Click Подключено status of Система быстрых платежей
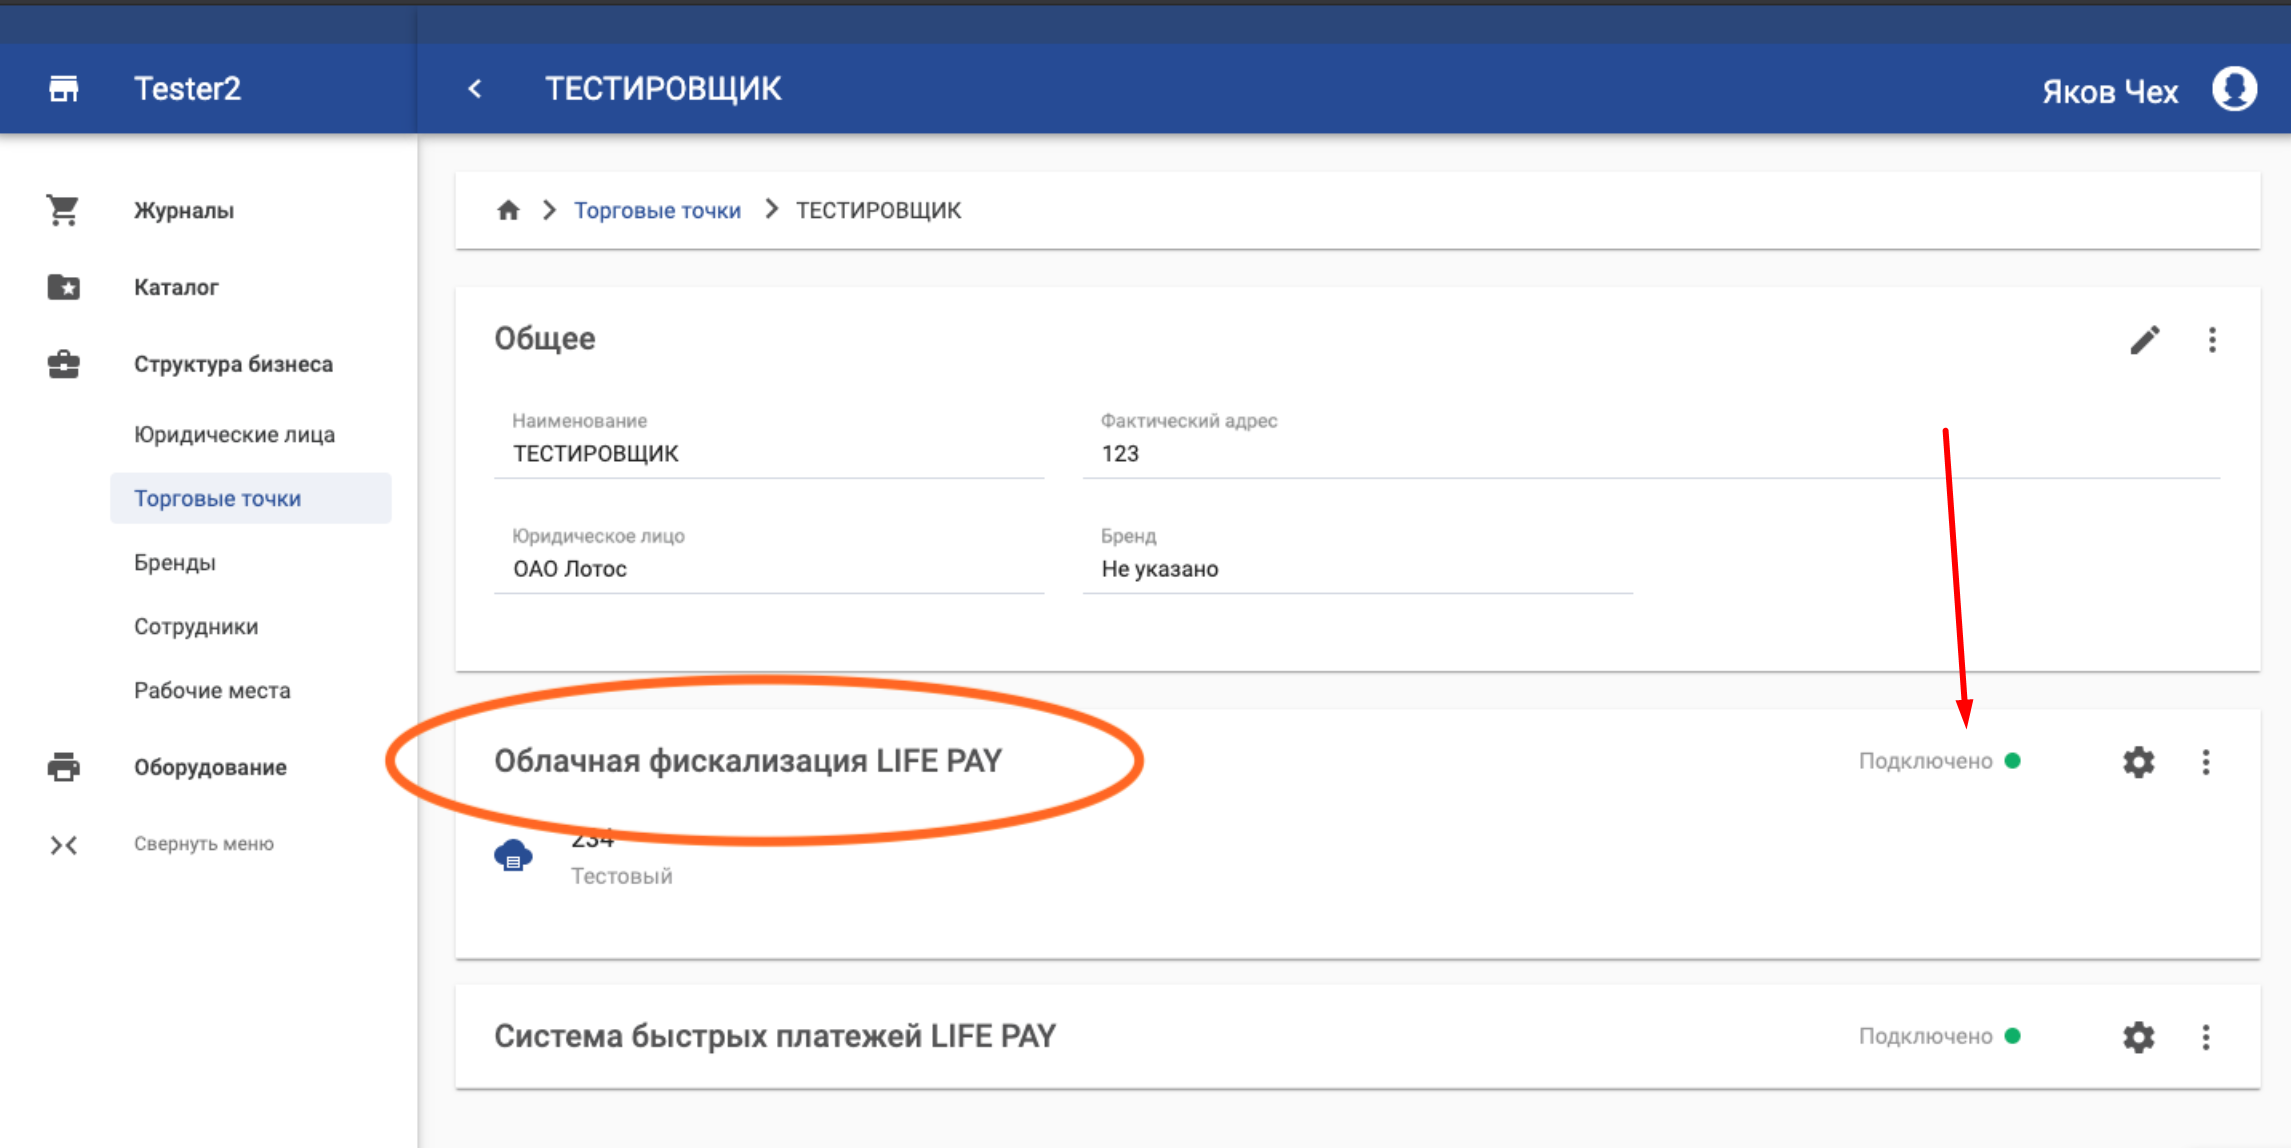 [x=1939, y=1036]
